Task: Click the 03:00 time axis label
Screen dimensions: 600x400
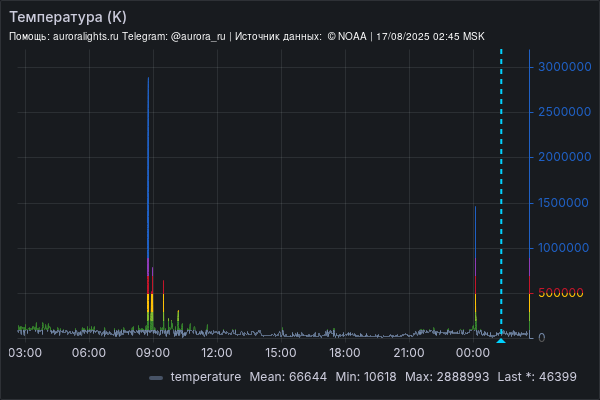Action: pos(25,353)
